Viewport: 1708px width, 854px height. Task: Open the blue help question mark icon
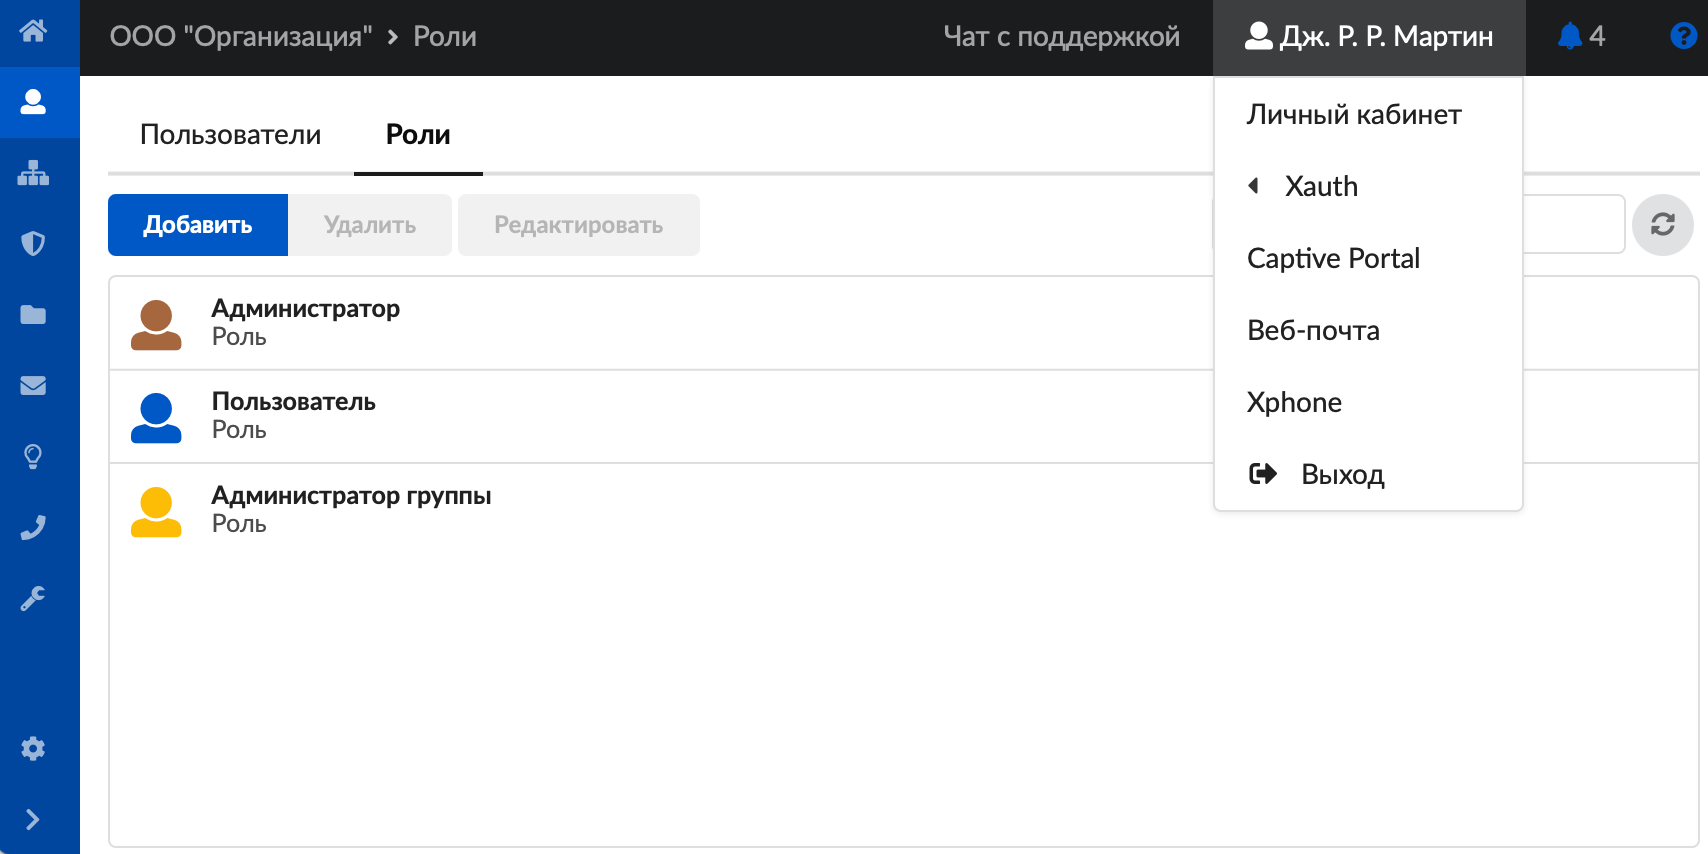click(1684, 36)
